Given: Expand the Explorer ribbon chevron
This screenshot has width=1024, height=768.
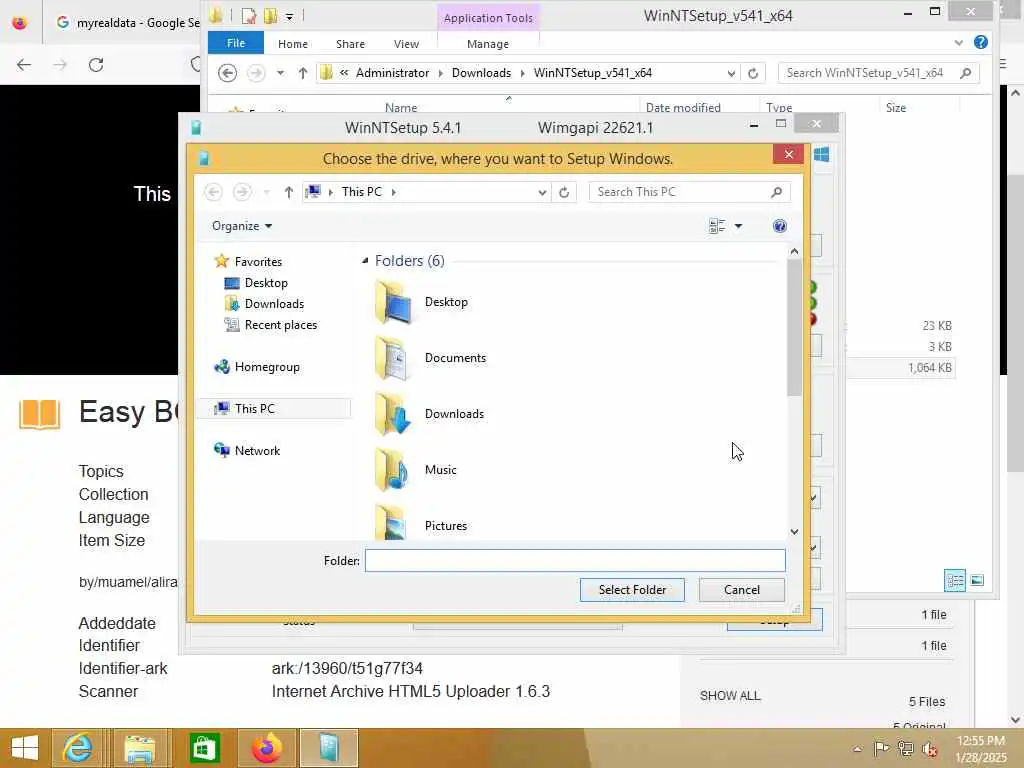Looking at the screenshot, I should pos(958,43).
